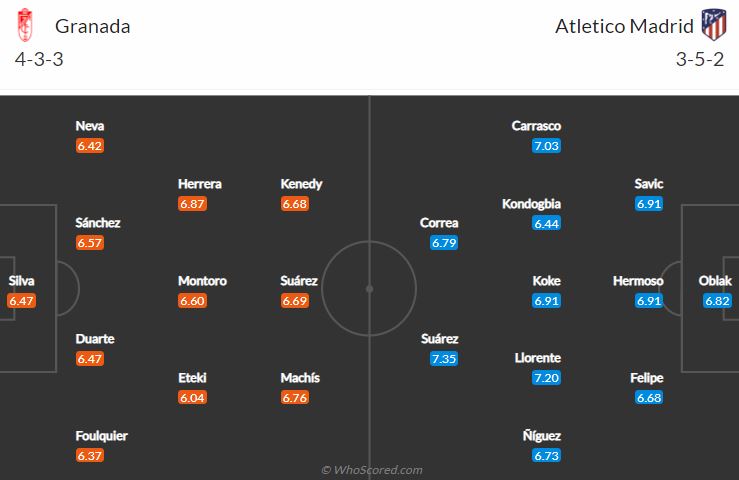Image resolution: width=739 pixels, height=480 pixels.
Task: Click the Granada club crest icon
Action: pos(25,25)
